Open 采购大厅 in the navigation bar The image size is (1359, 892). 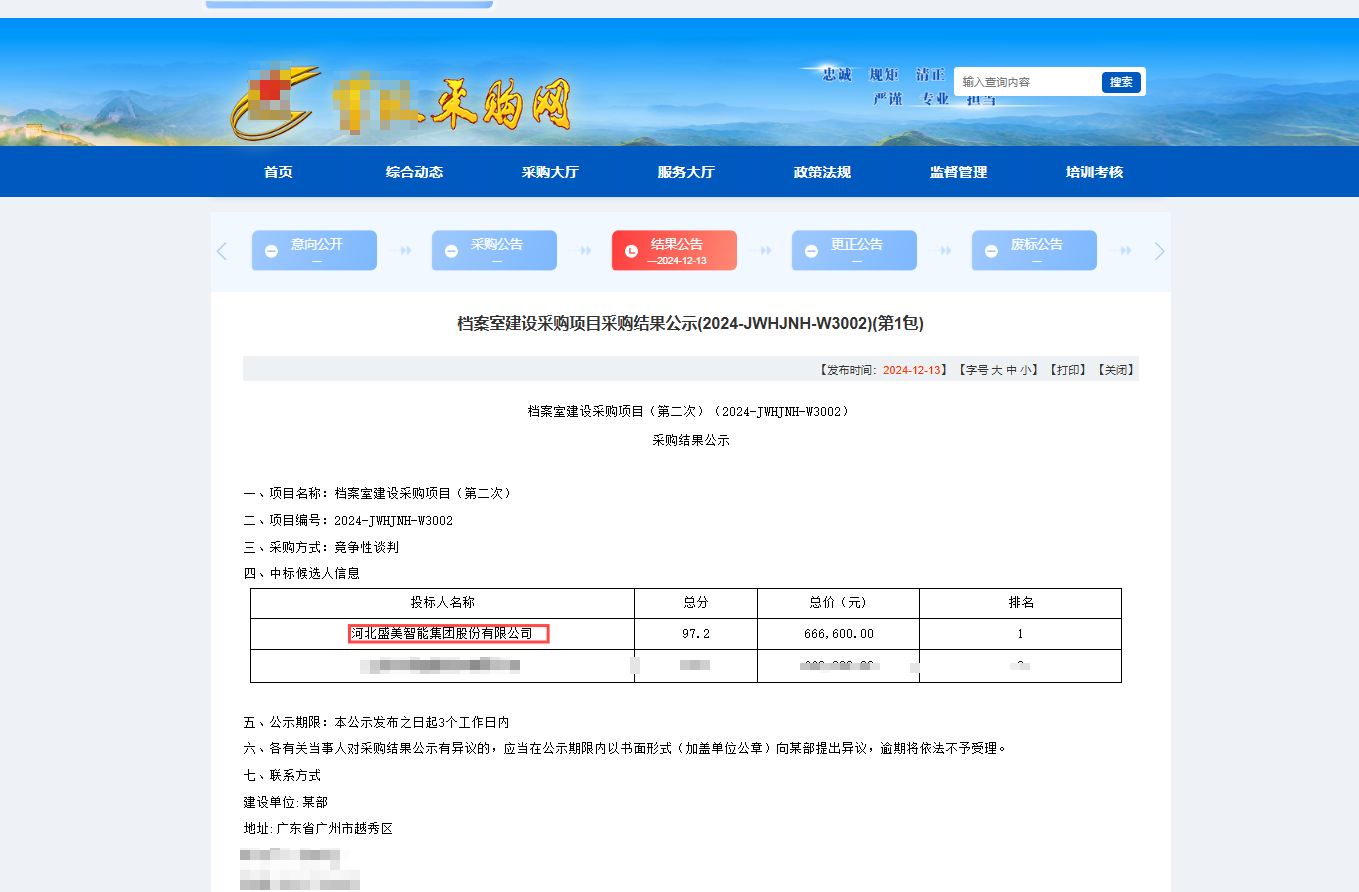[x=550, y=172]
